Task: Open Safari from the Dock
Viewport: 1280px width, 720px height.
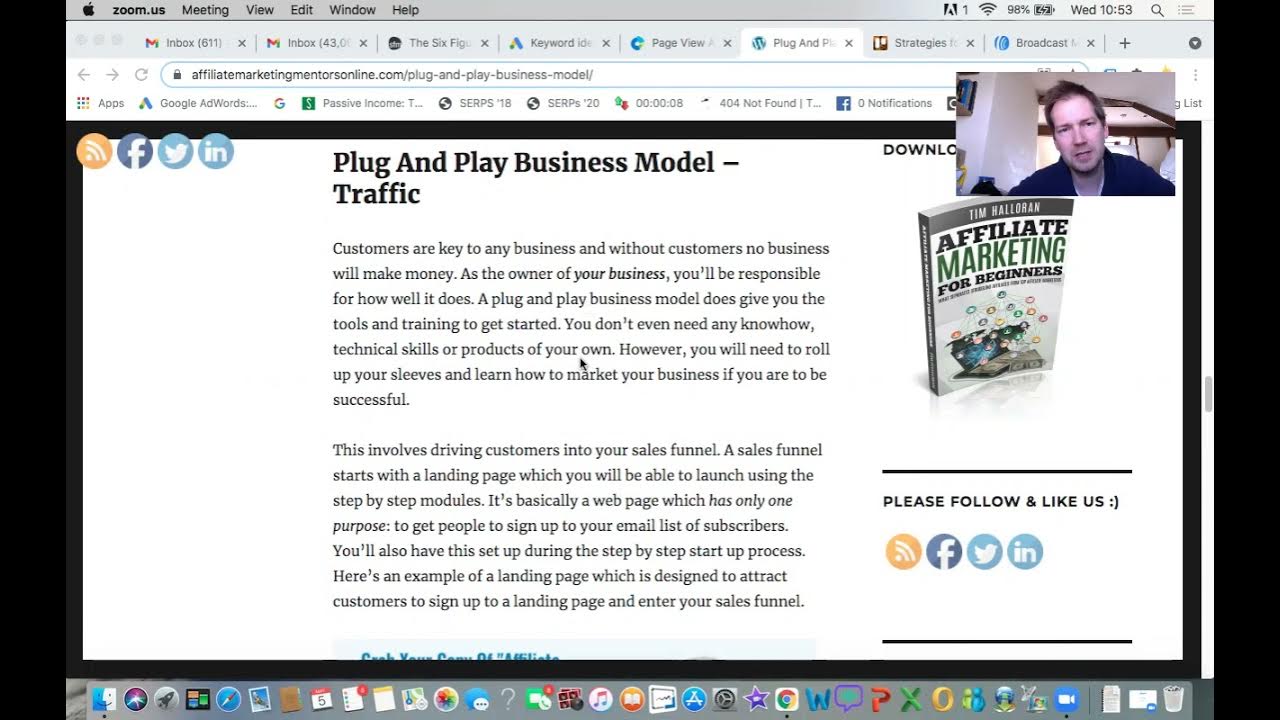Action: click(x=228, y=699)
